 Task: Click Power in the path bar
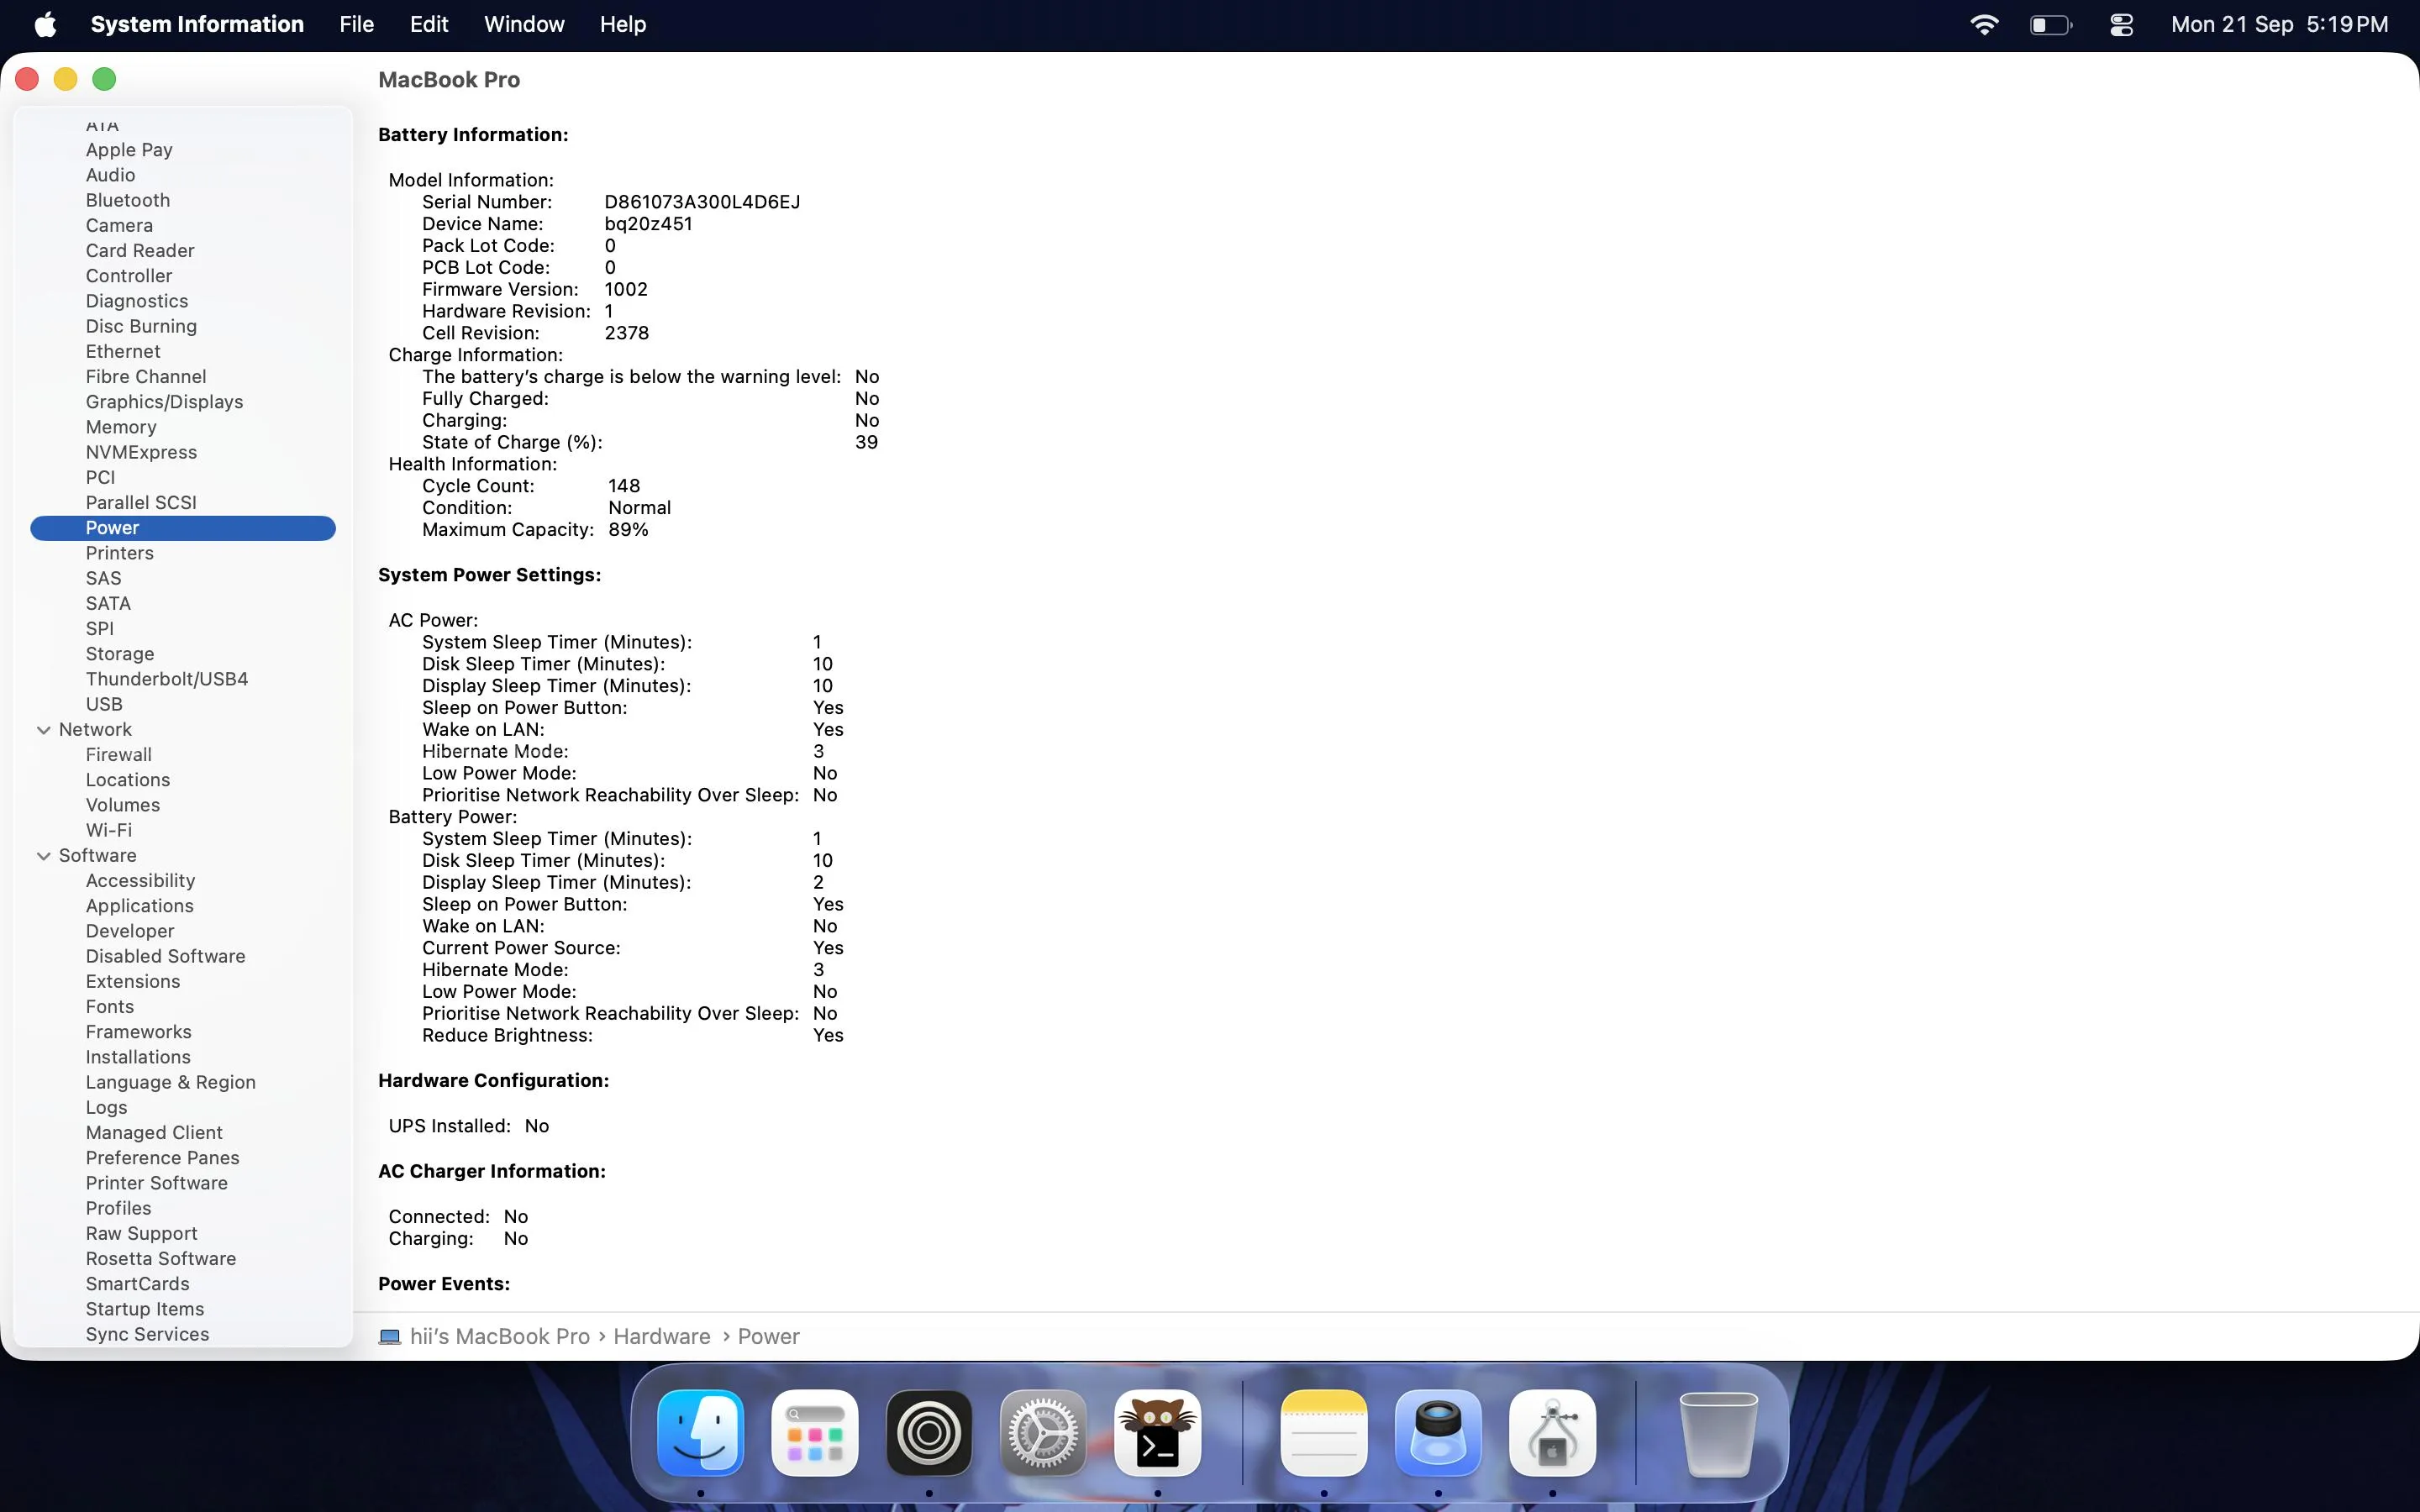(768, 1337)
